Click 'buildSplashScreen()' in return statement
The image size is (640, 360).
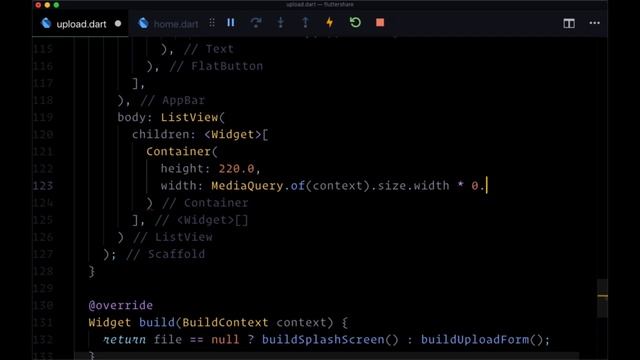click(x=330, y=340)
